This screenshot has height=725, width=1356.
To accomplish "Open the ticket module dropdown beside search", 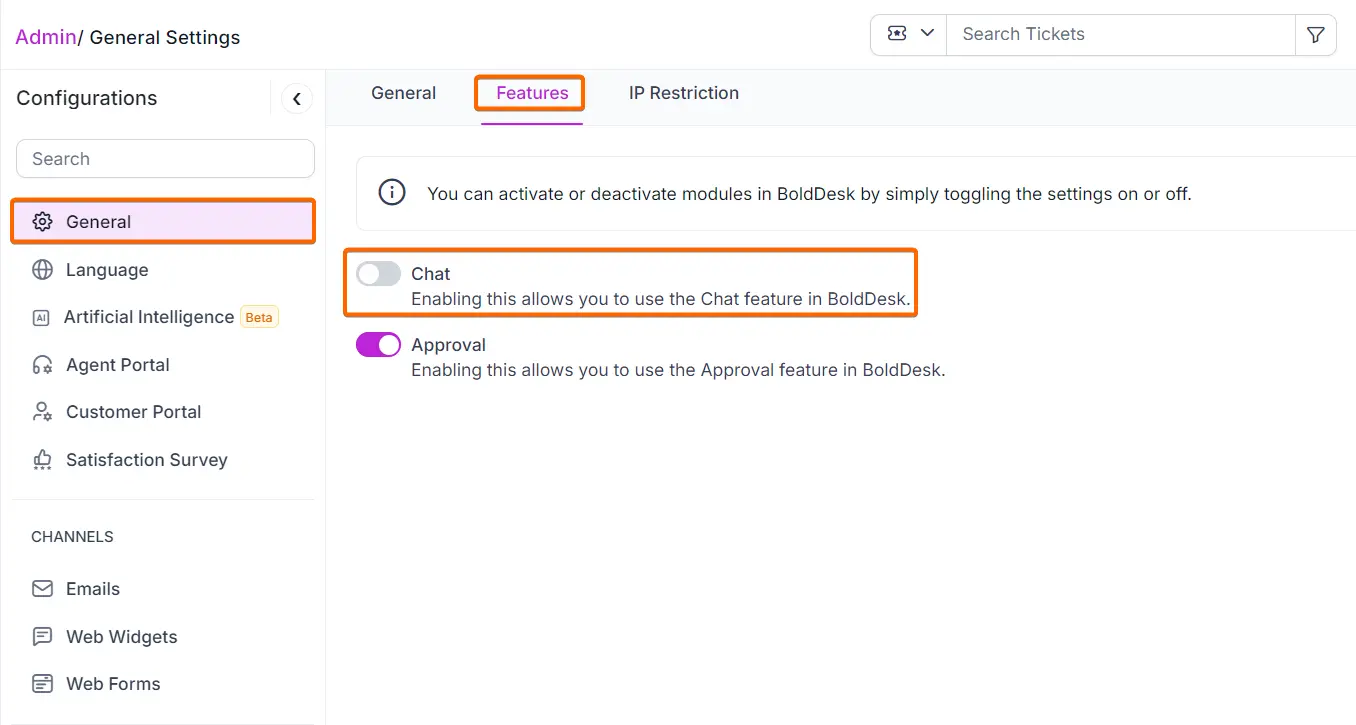I will point(909,34).
